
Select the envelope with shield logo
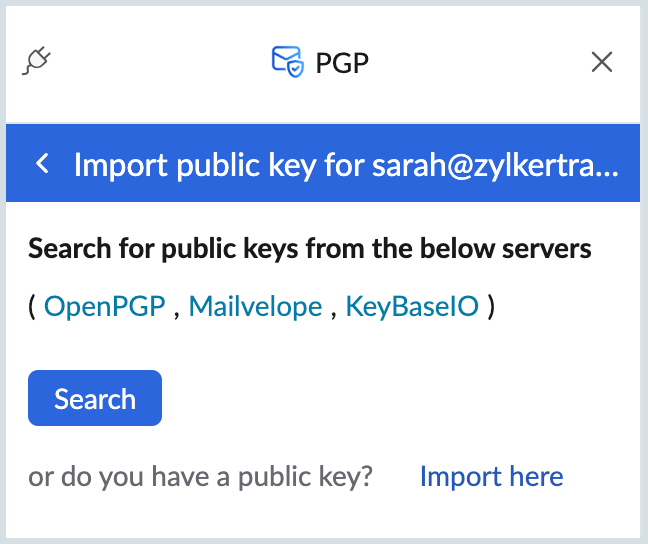point(288,62)
